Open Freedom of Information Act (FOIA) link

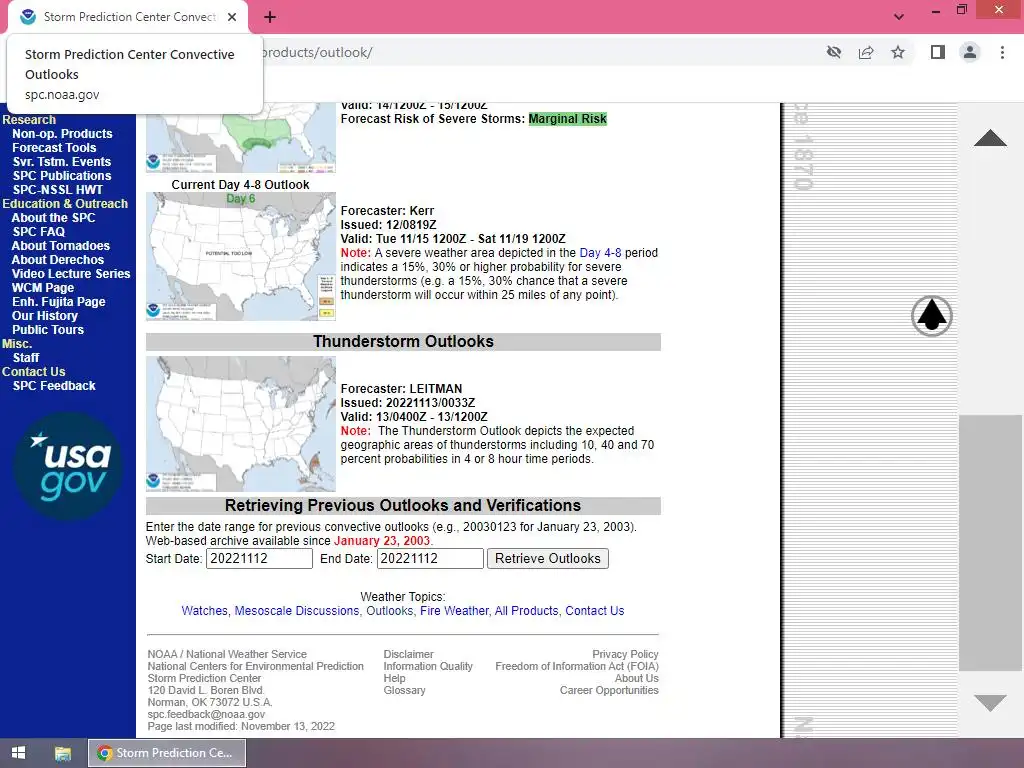(x=577, y=666)
